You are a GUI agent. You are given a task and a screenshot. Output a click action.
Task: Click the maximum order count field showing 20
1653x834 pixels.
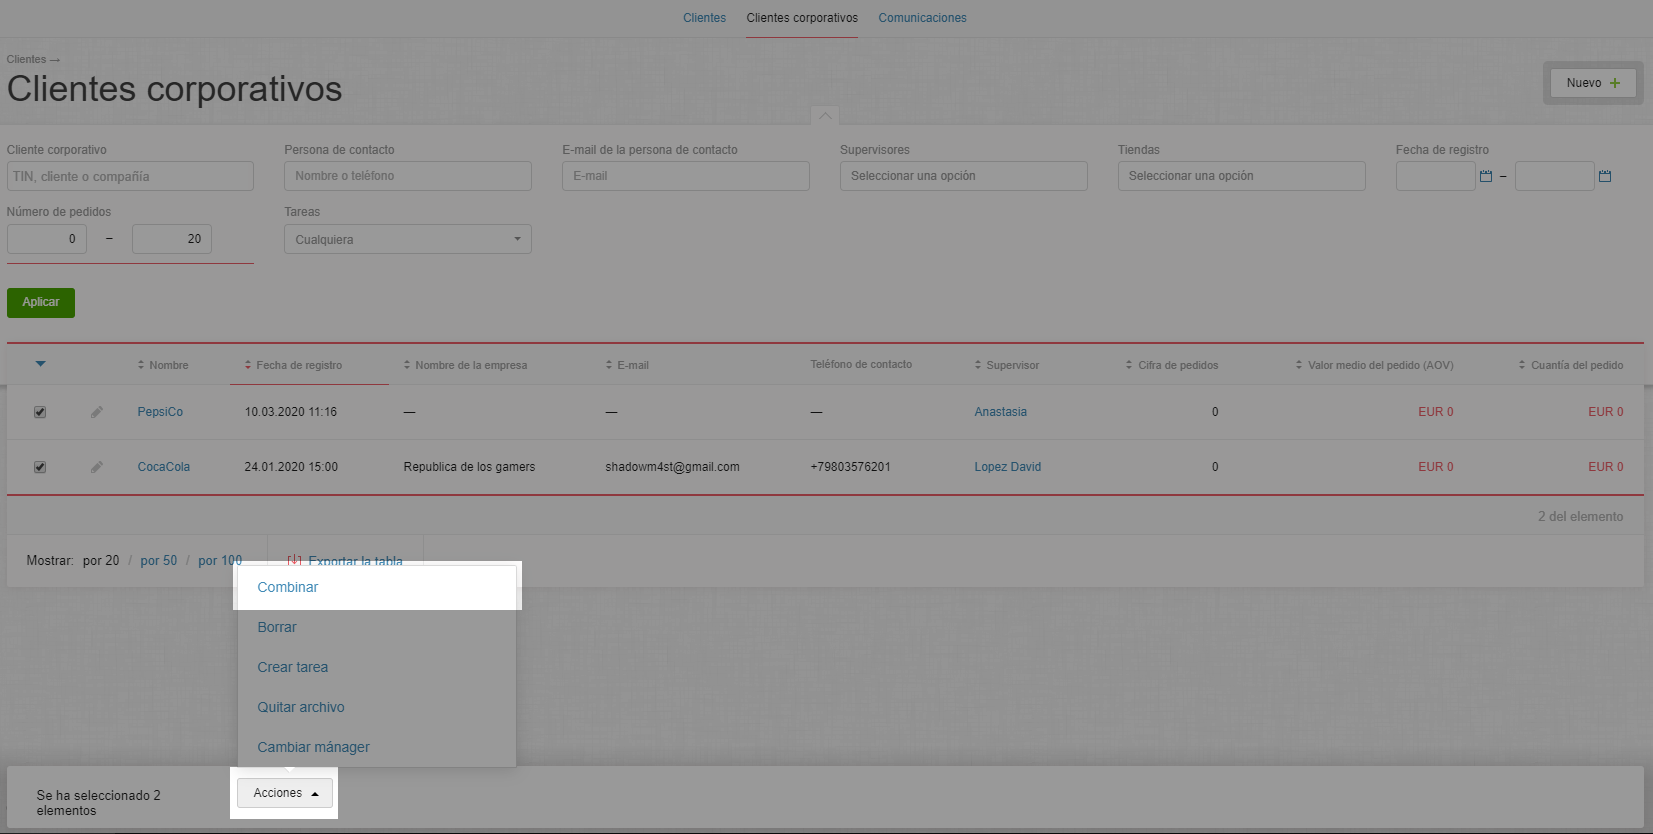pyautogui.click(x=172, y=239)
